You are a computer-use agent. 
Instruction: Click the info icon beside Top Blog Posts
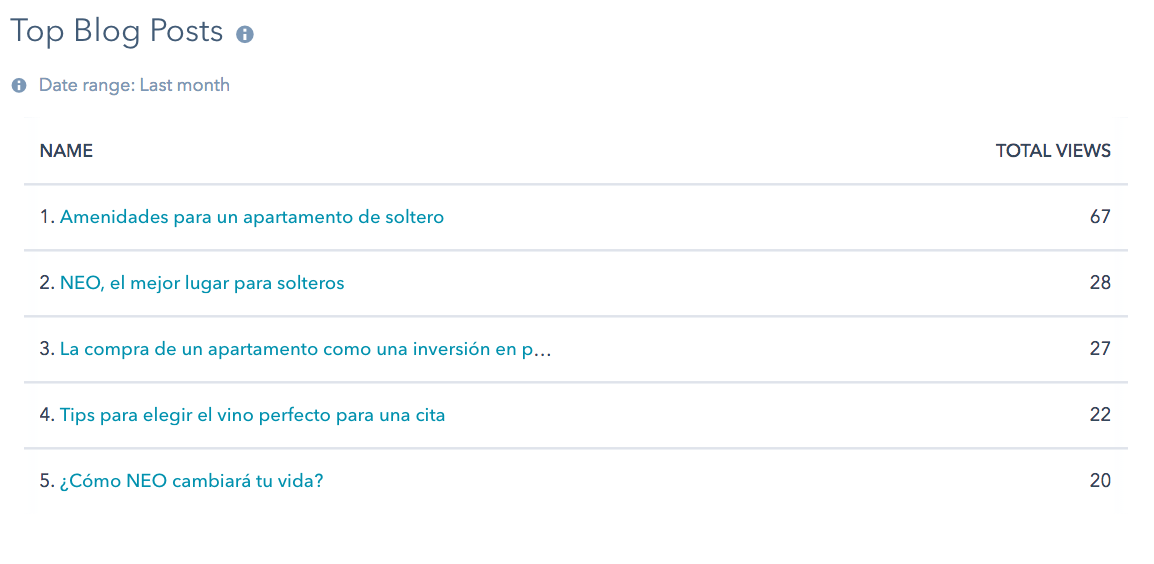click(x=245, y=35)
